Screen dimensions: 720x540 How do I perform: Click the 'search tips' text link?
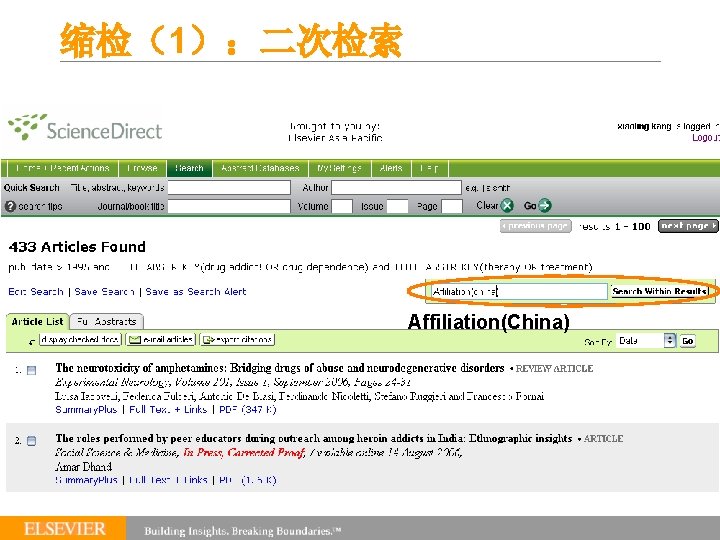point(40,207)
